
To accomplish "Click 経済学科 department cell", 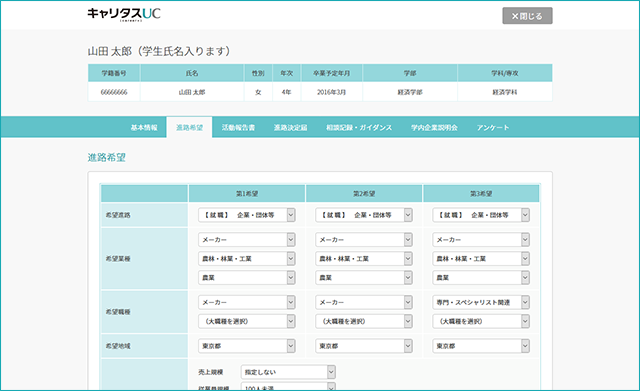I will click(x=504, y=92).
